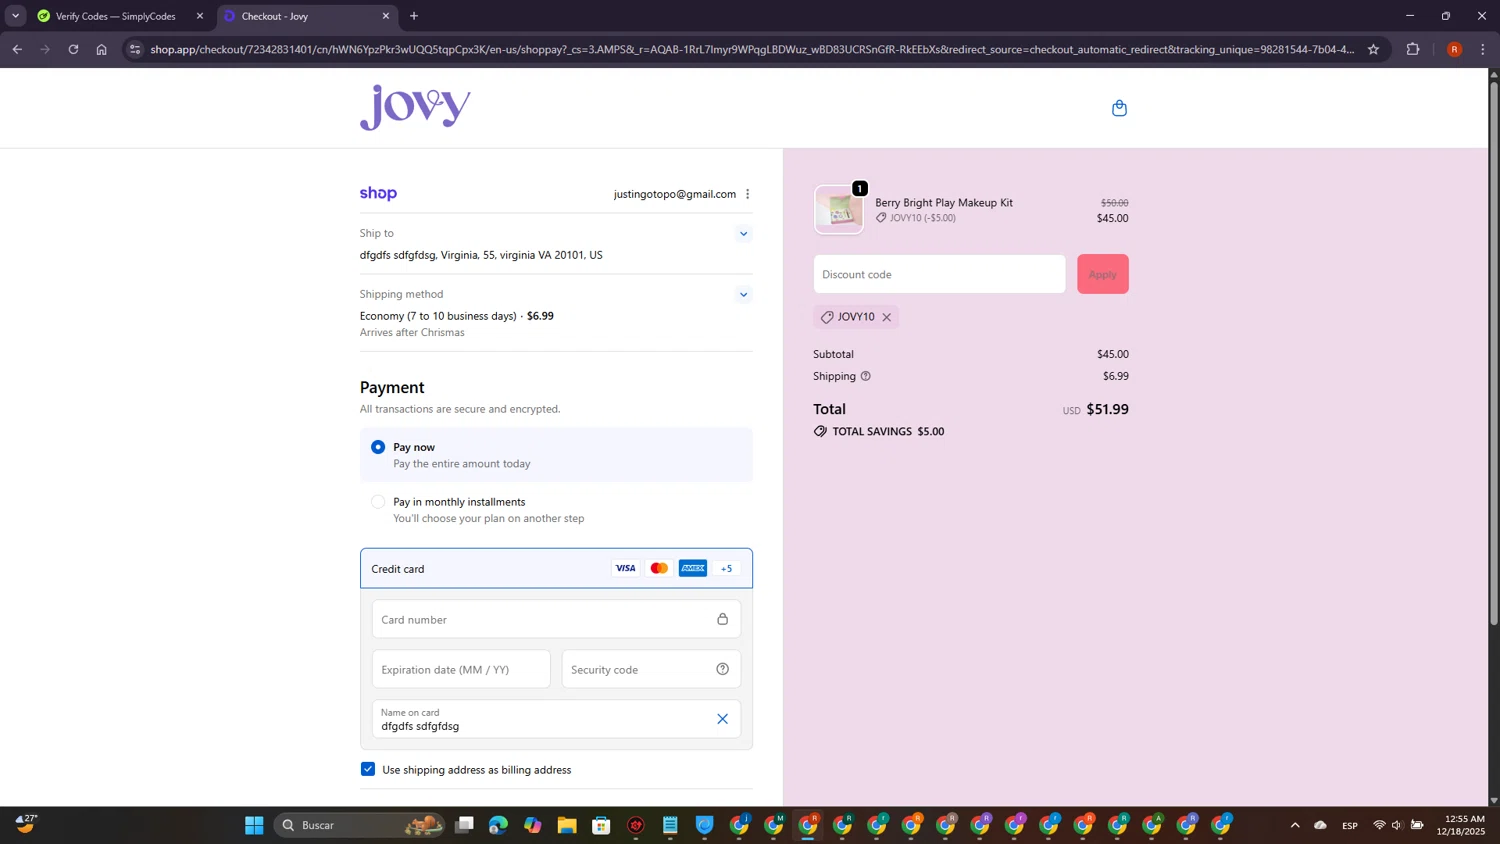This screenshot has height=844, width=1500.
Task: Click the Expiration date field
Action: click(461, 669)
